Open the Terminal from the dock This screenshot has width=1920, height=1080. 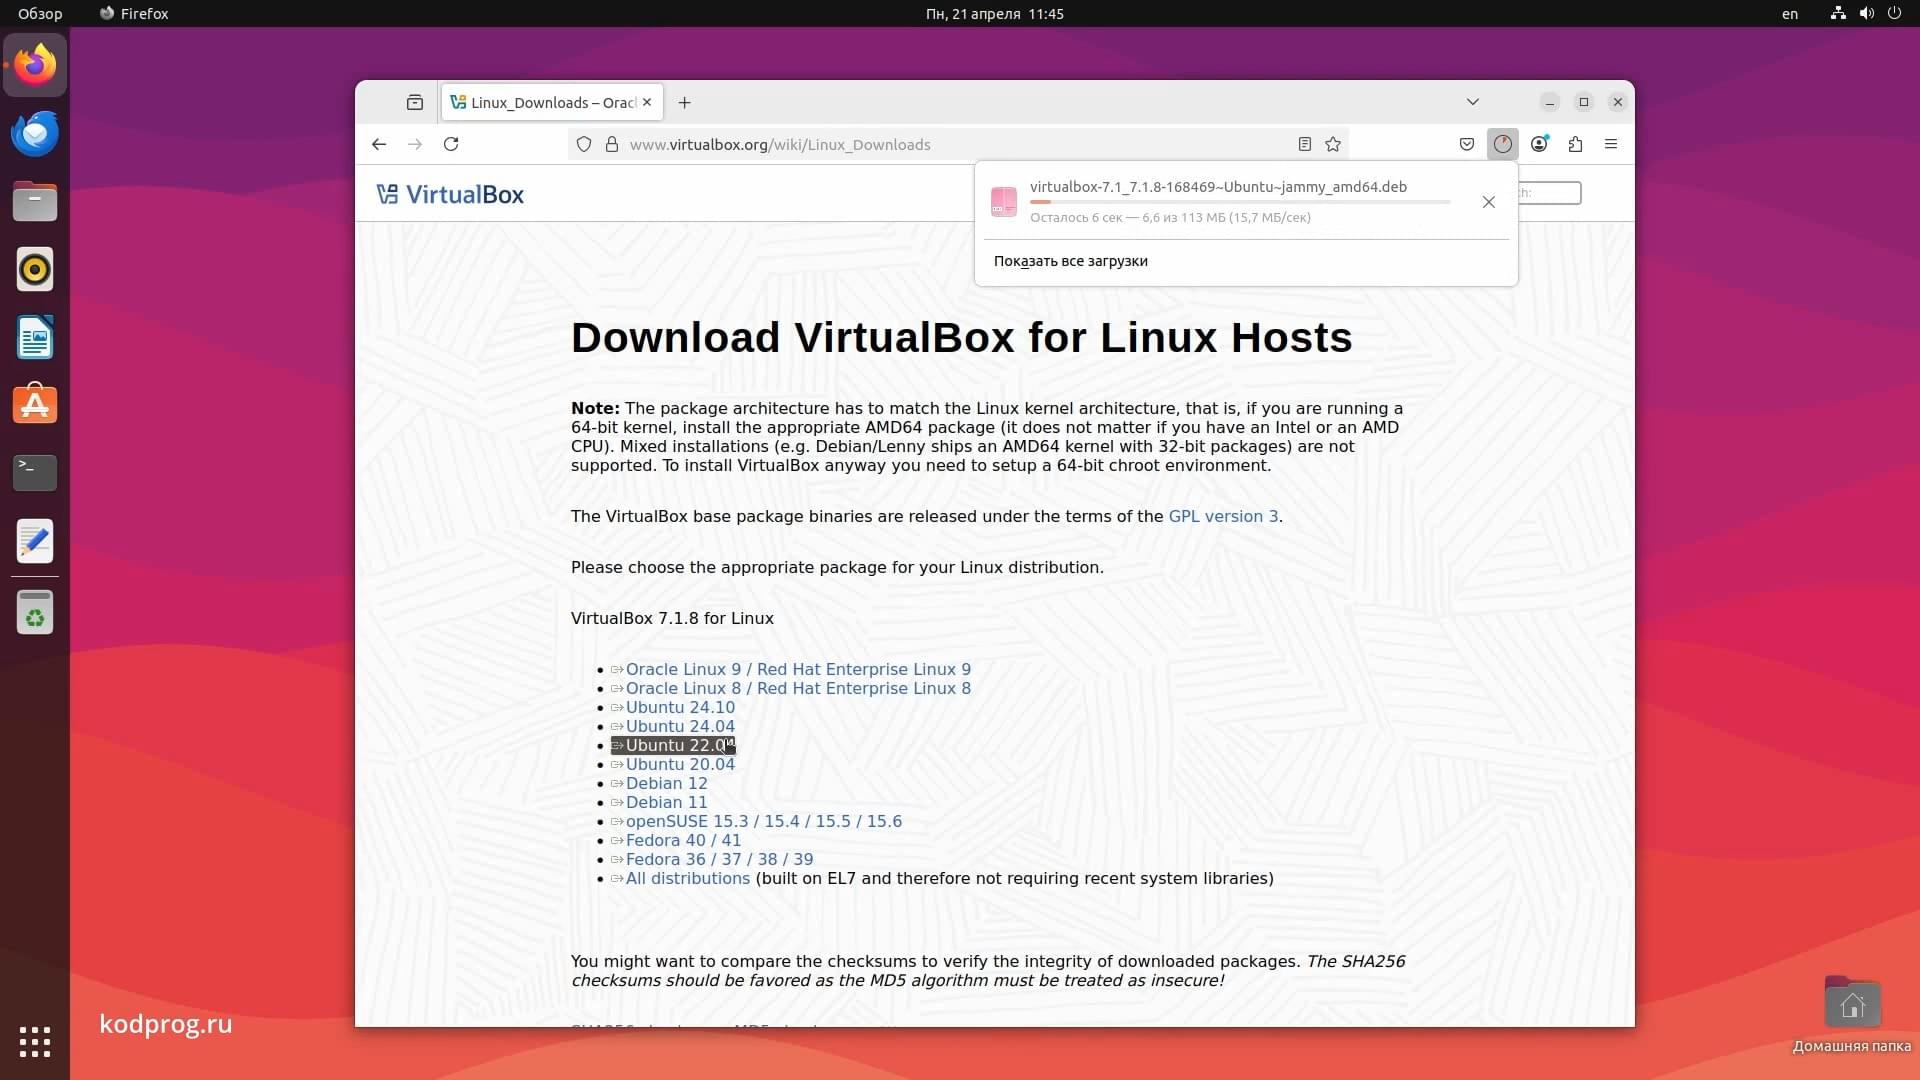click(35, 473)
